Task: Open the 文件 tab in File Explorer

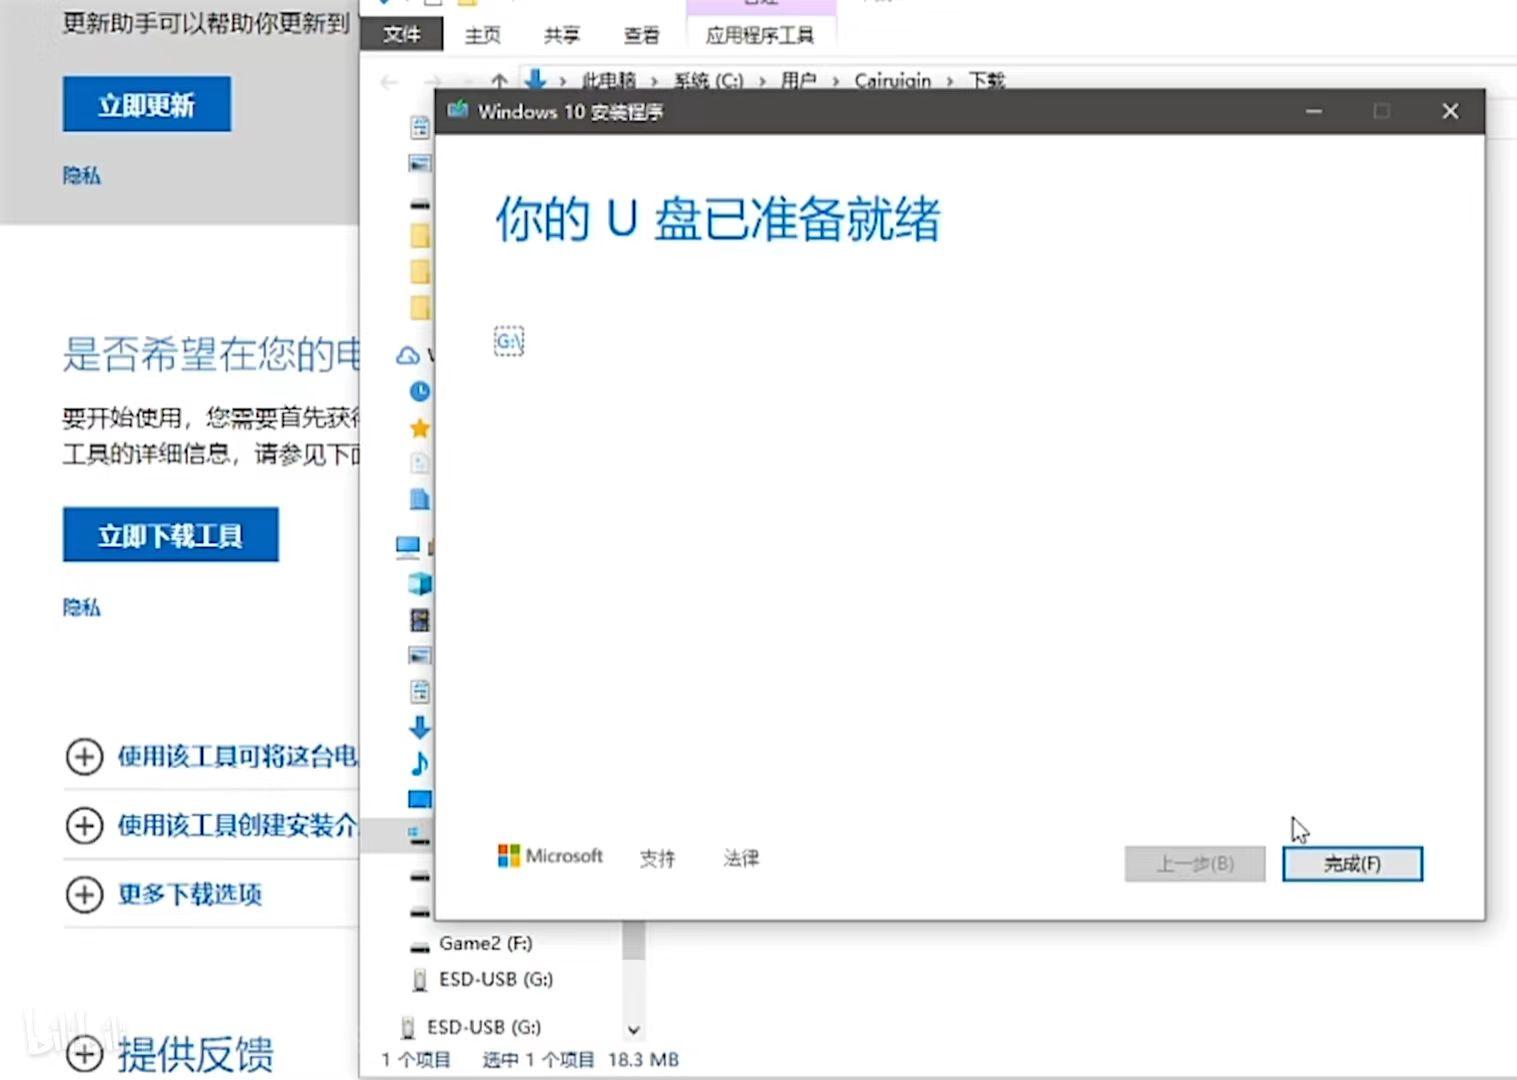Action: [402, 35]
